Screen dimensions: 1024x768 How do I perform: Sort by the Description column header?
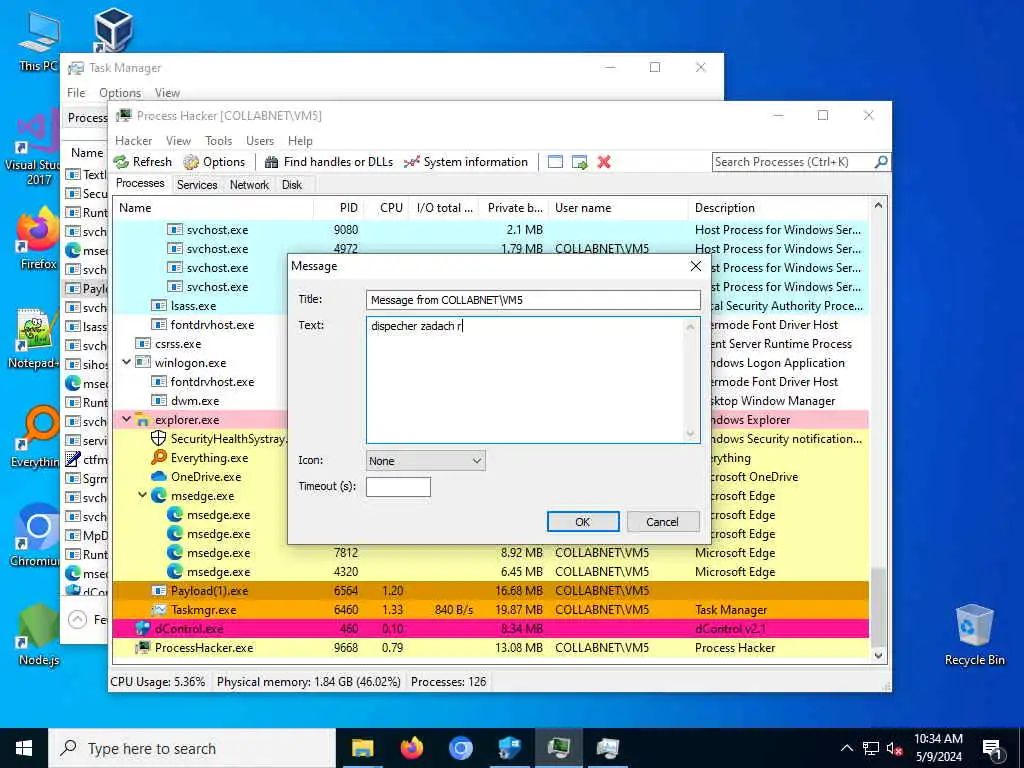pyautogui.click(x=780, y=208)
